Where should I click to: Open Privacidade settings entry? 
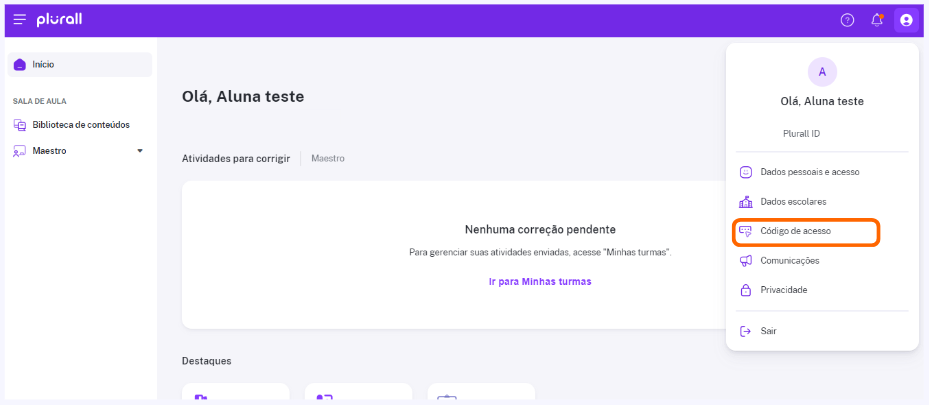pos(822,290)
